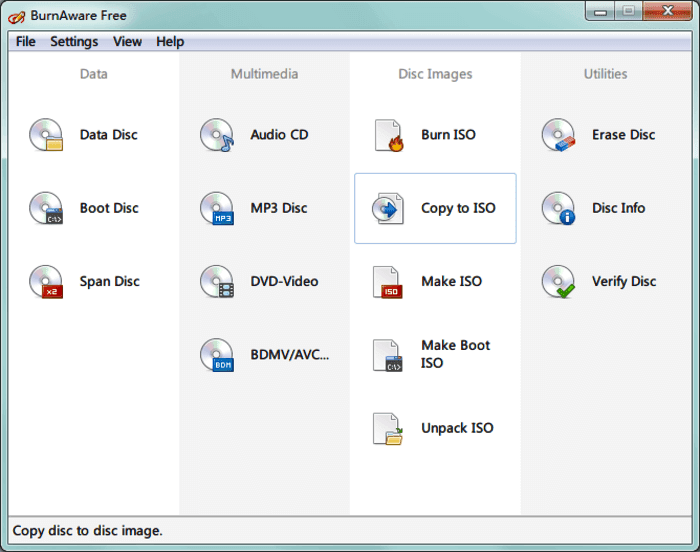The height and width of the screenshot is (552, 700).
Task: Select the Verify Disc label
Action: click(624, 281)
